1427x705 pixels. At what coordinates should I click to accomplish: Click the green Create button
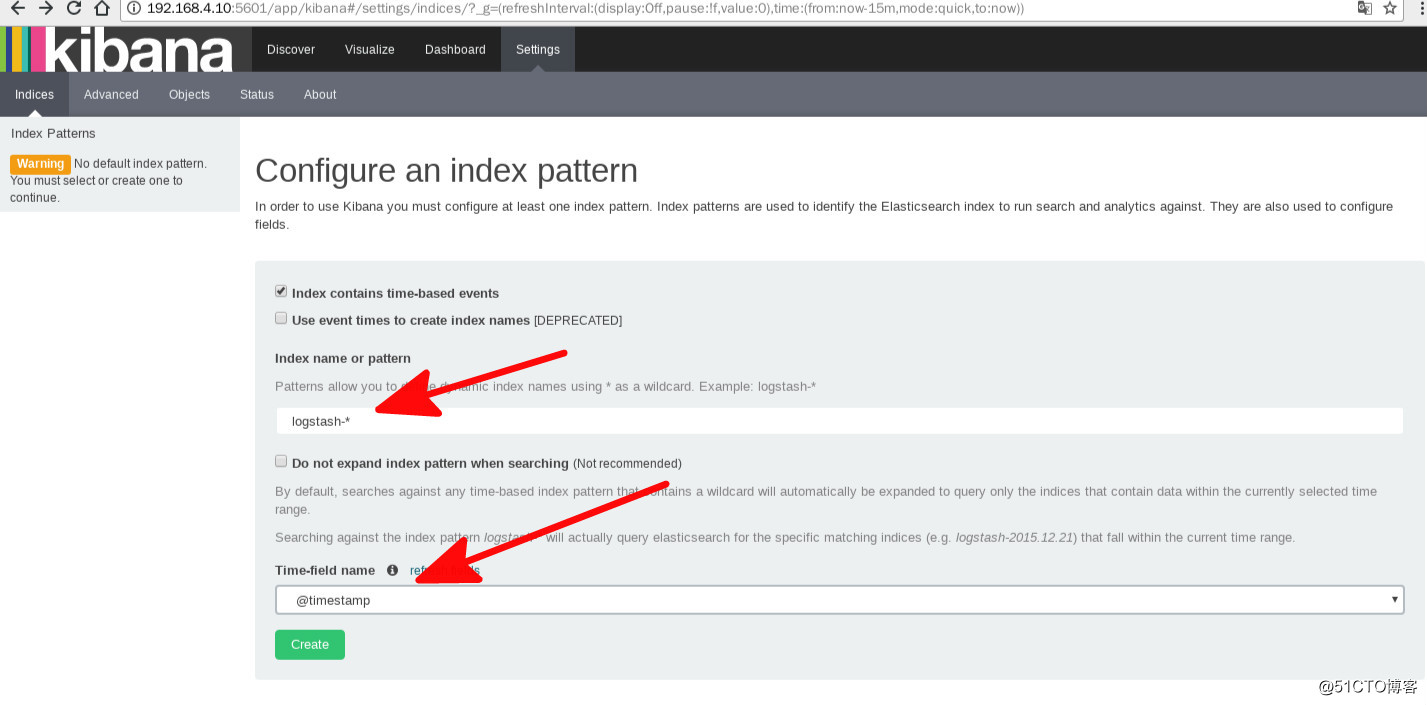tap(310, 644)
